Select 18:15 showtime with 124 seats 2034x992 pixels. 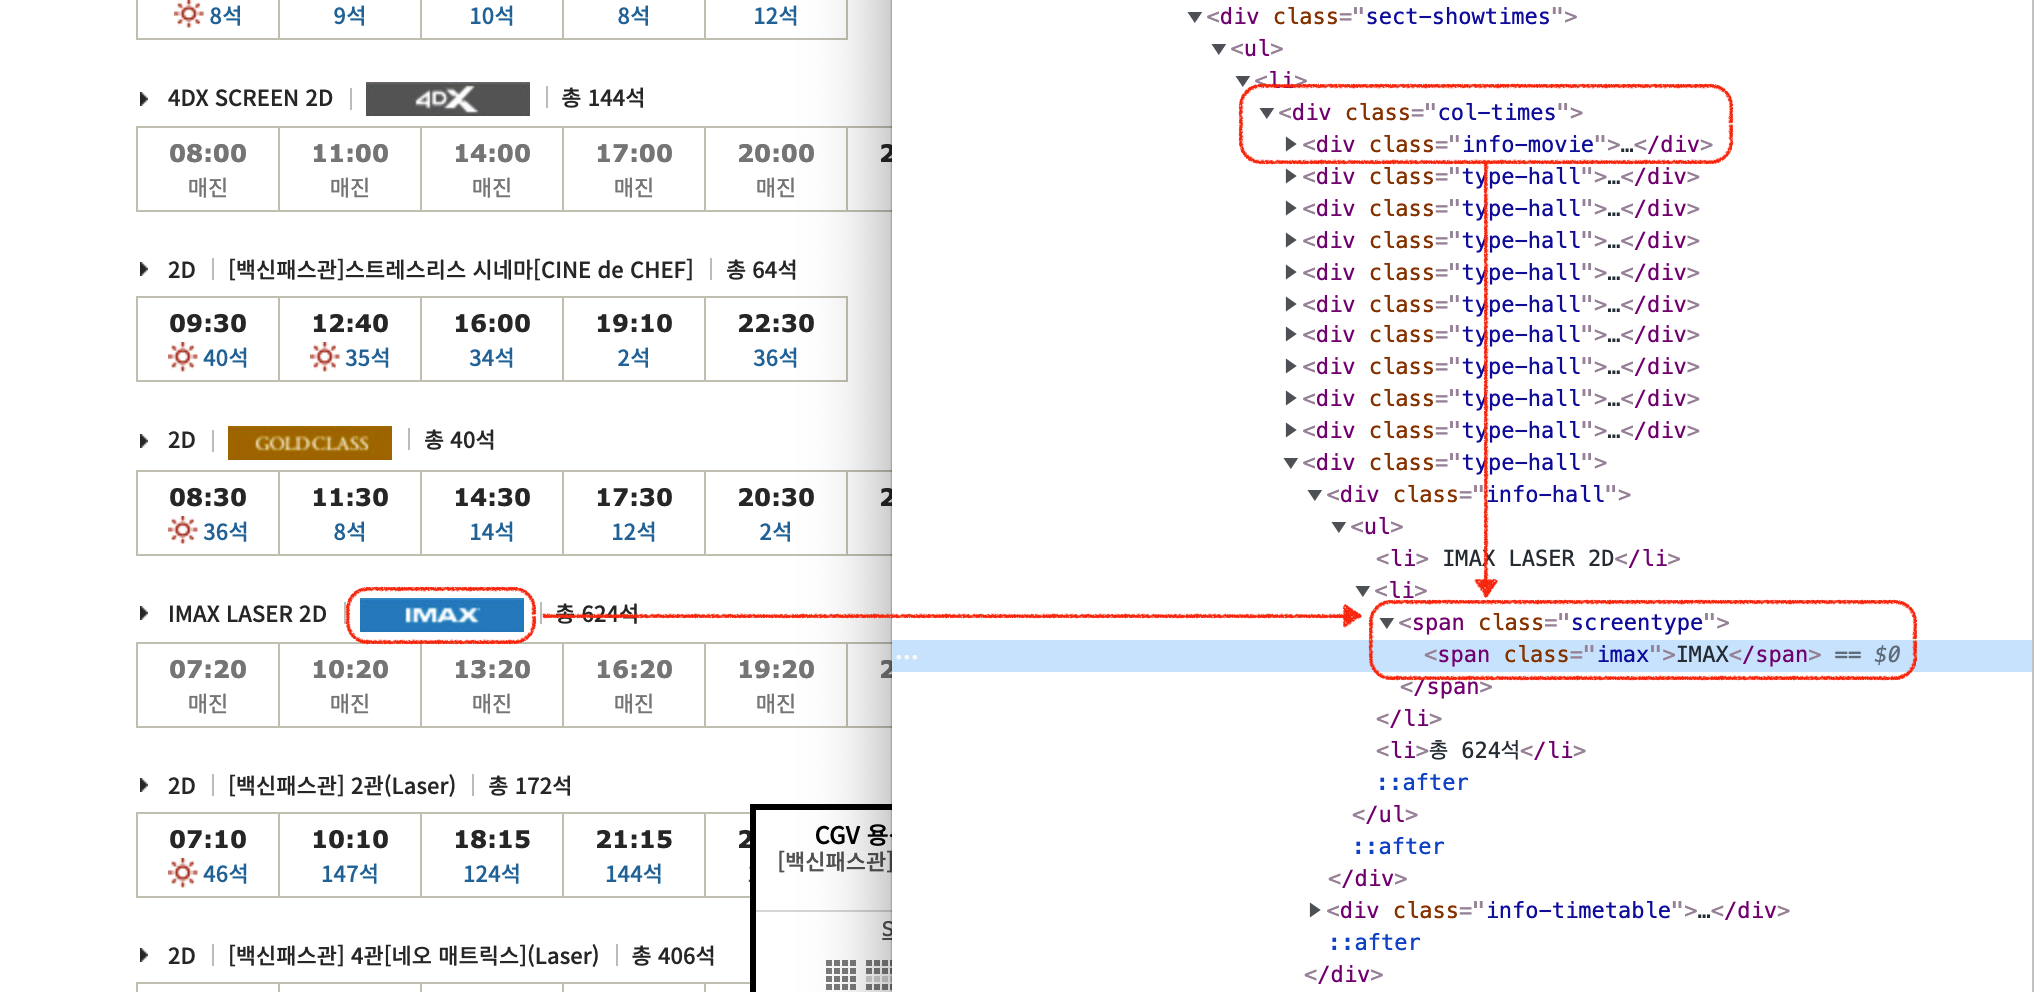(x=492, y=855)
